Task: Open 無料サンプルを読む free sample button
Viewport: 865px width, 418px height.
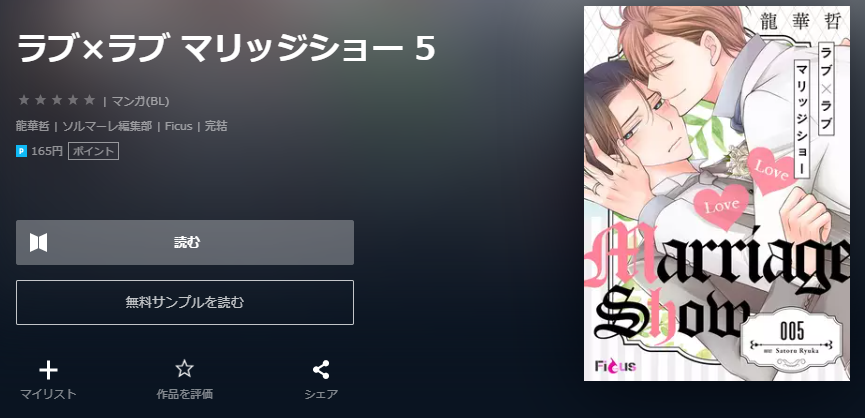Action: point(185,302)
